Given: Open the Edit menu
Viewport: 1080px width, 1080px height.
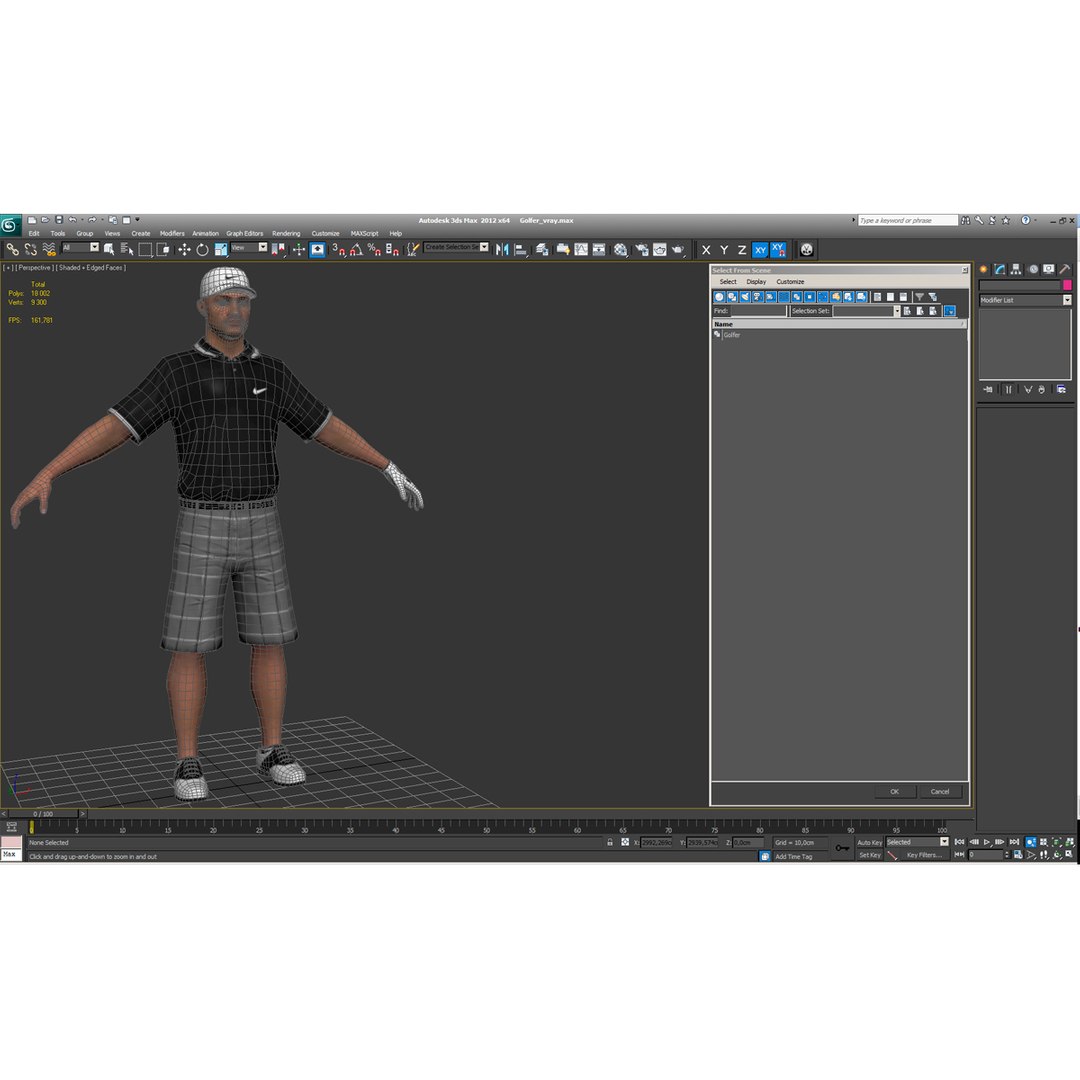Looking at the screenshot, I should (x=34, y=233).
